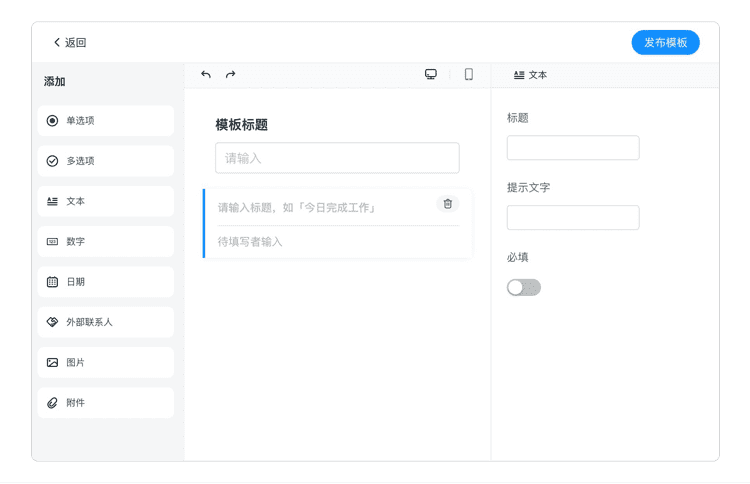
Task: Click the 发布模板 publish button
Action: 665,42
